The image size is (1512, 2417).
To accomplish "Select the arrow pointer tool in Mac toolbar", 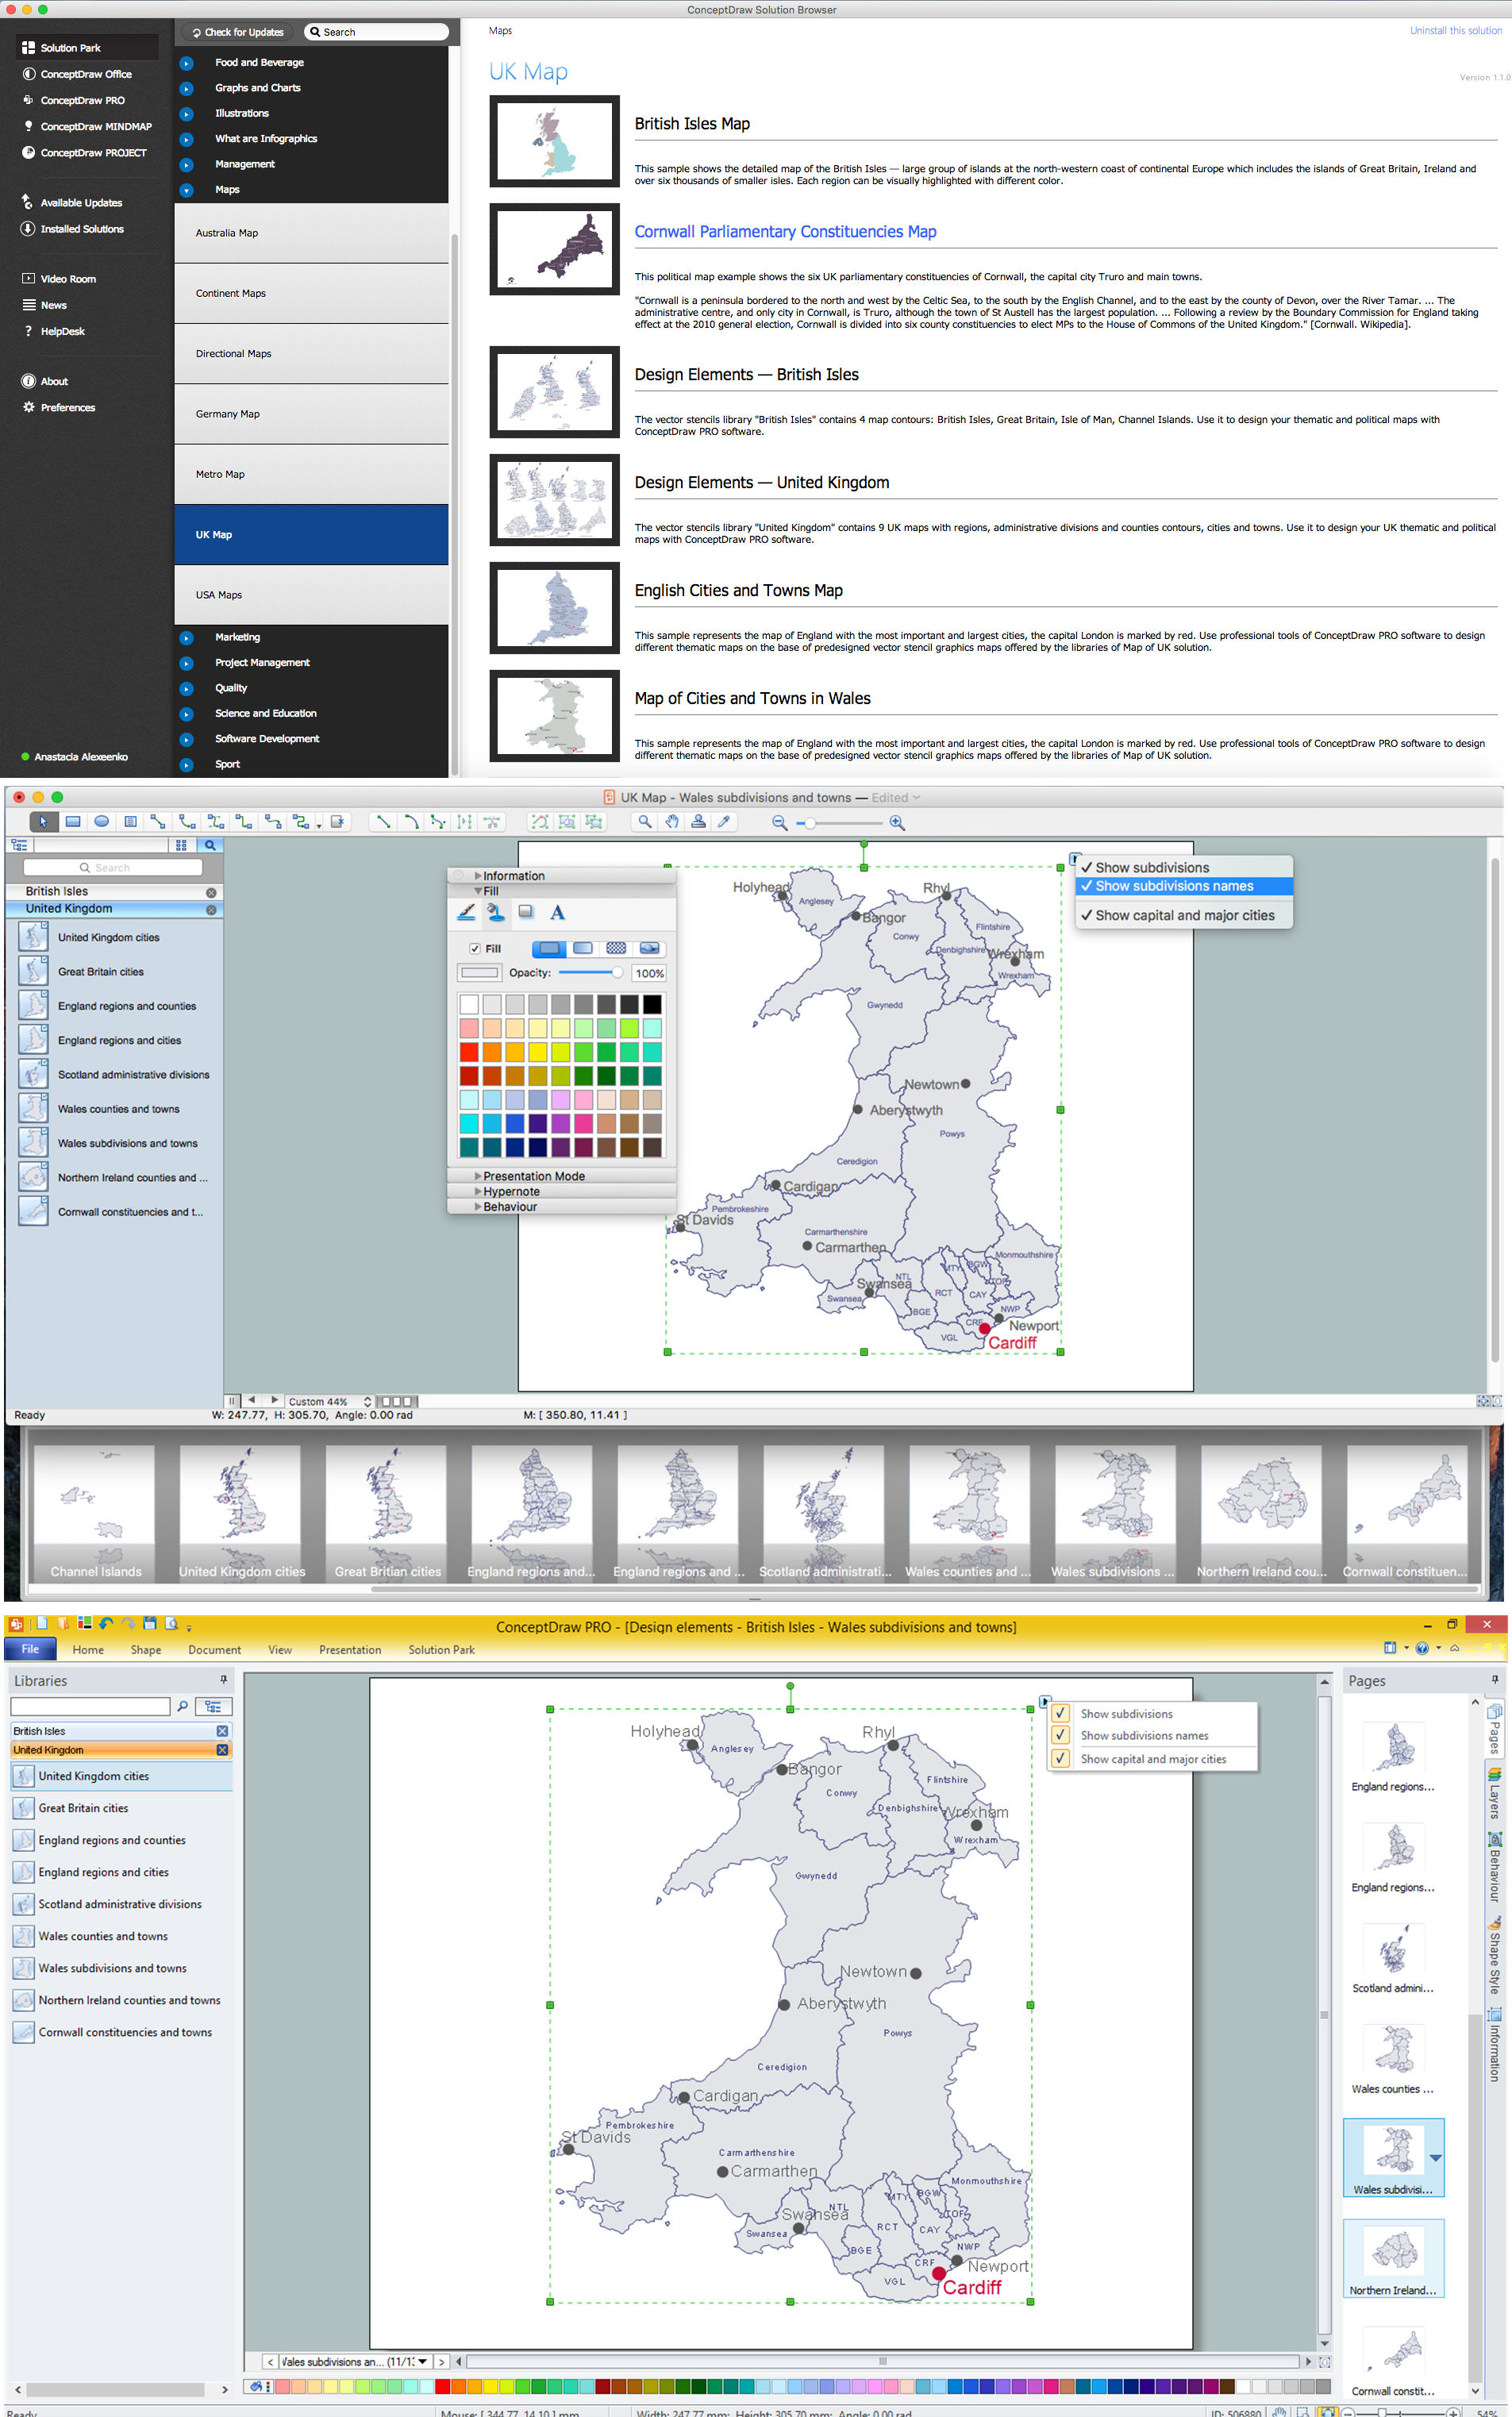I will coord(43,821).
